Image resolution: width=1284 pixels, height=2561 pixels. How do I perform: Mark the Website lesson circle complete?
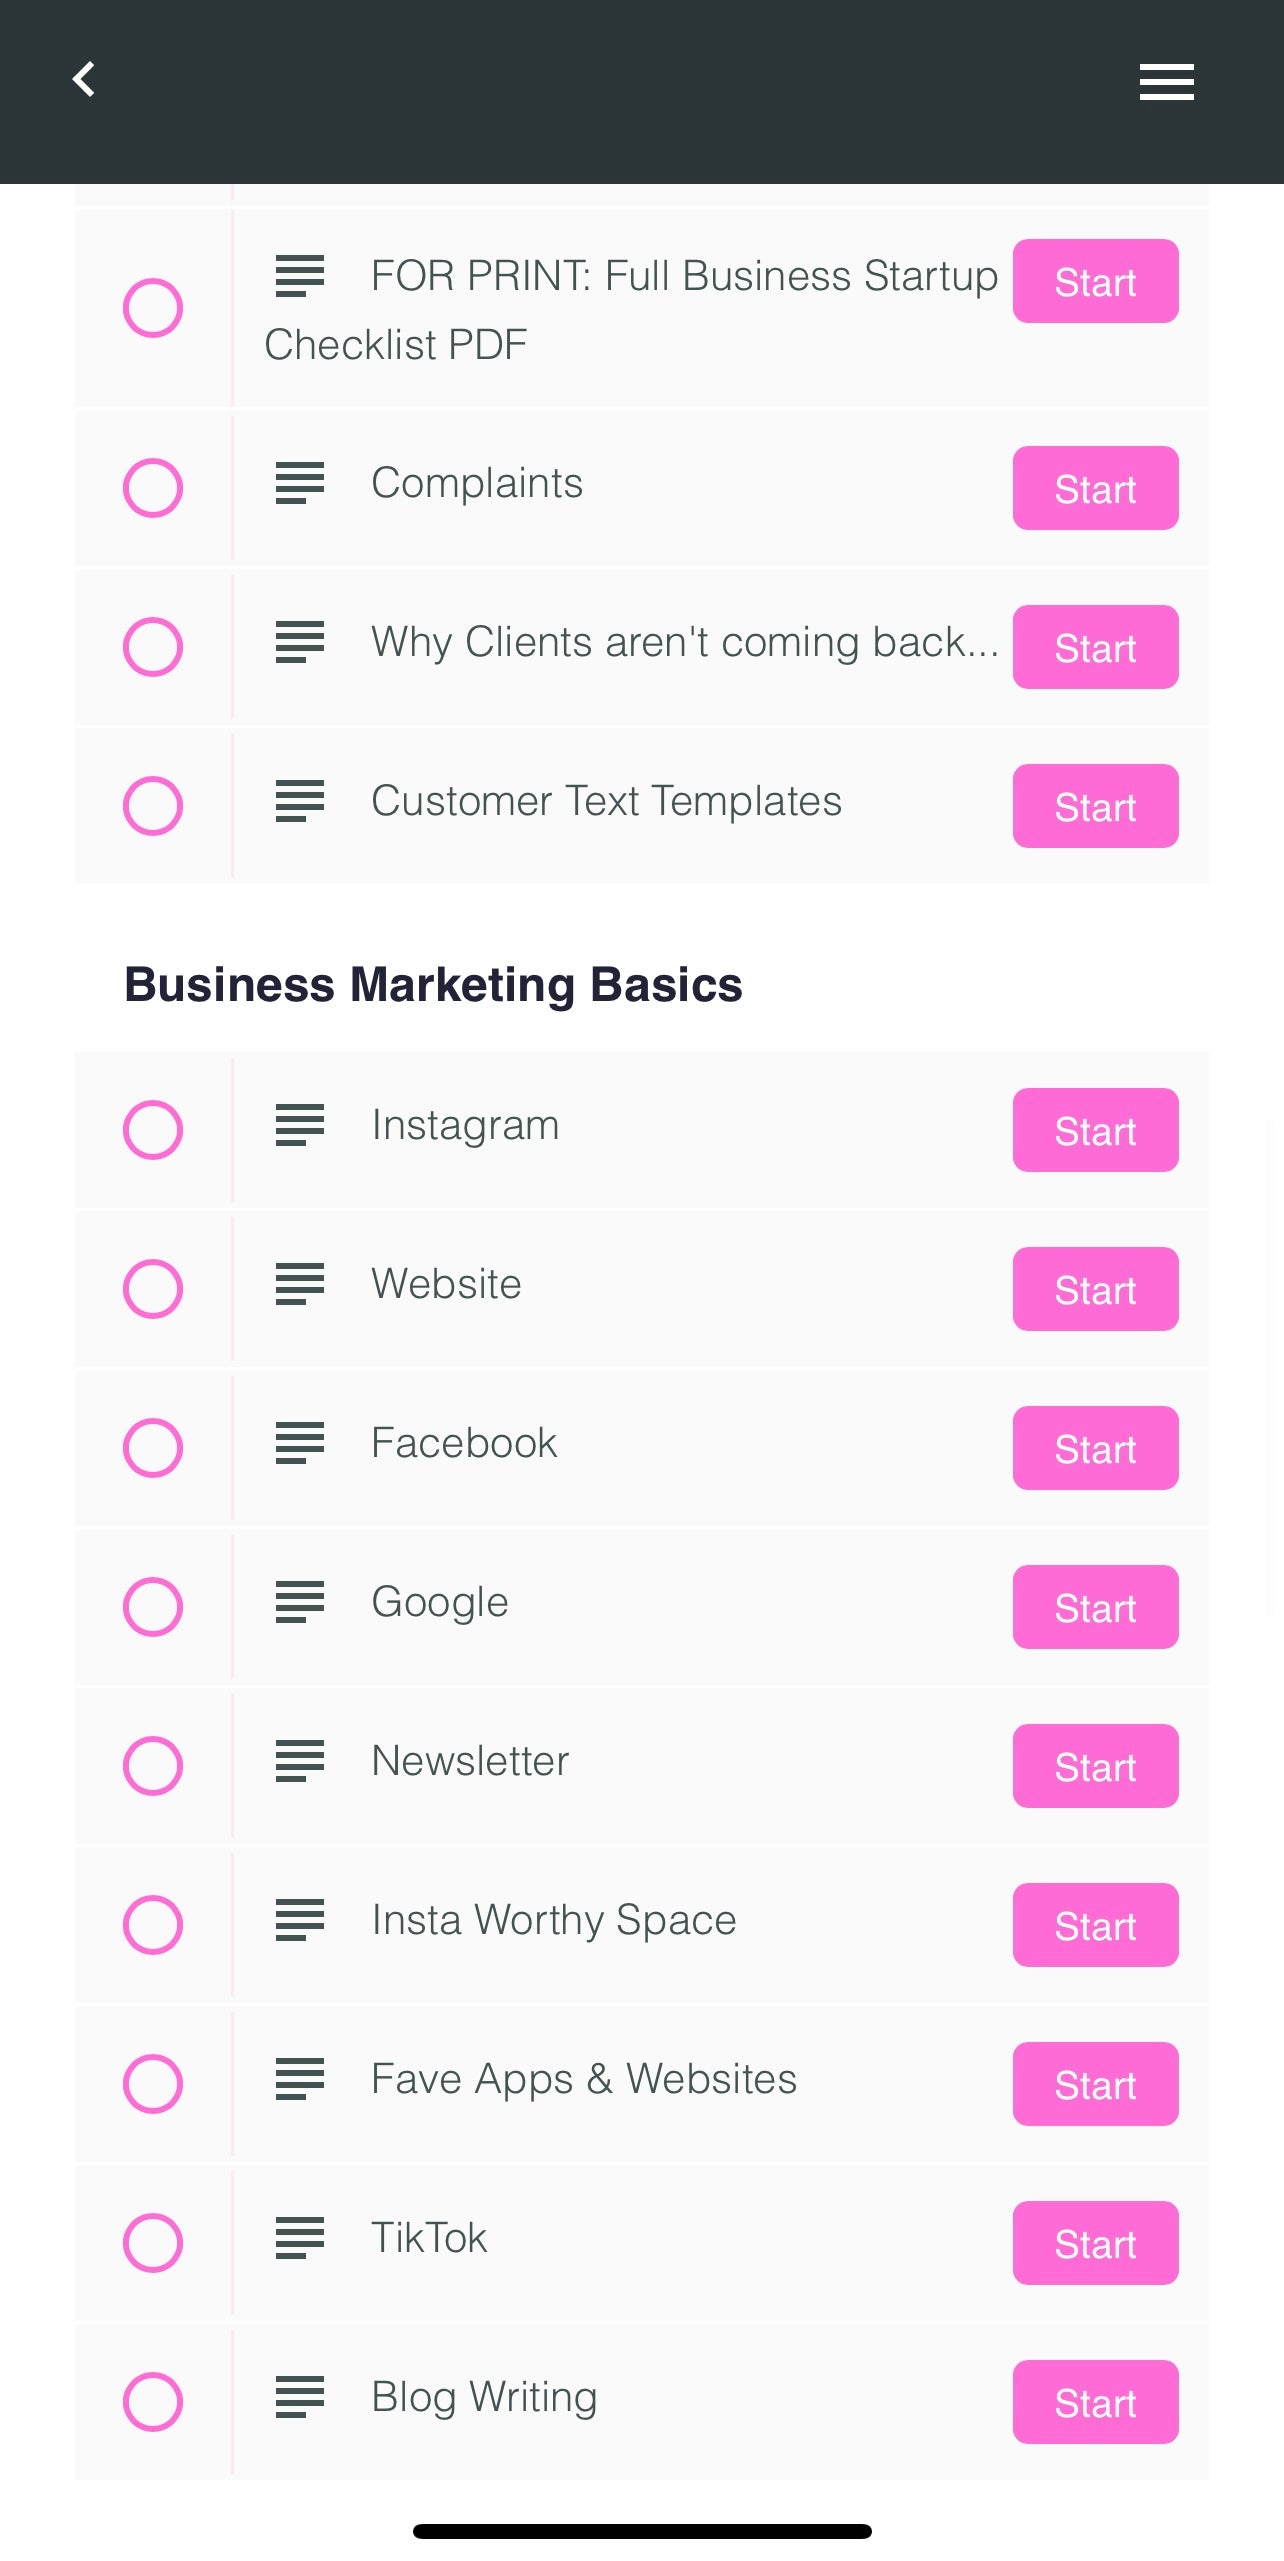click(153, 1289)
